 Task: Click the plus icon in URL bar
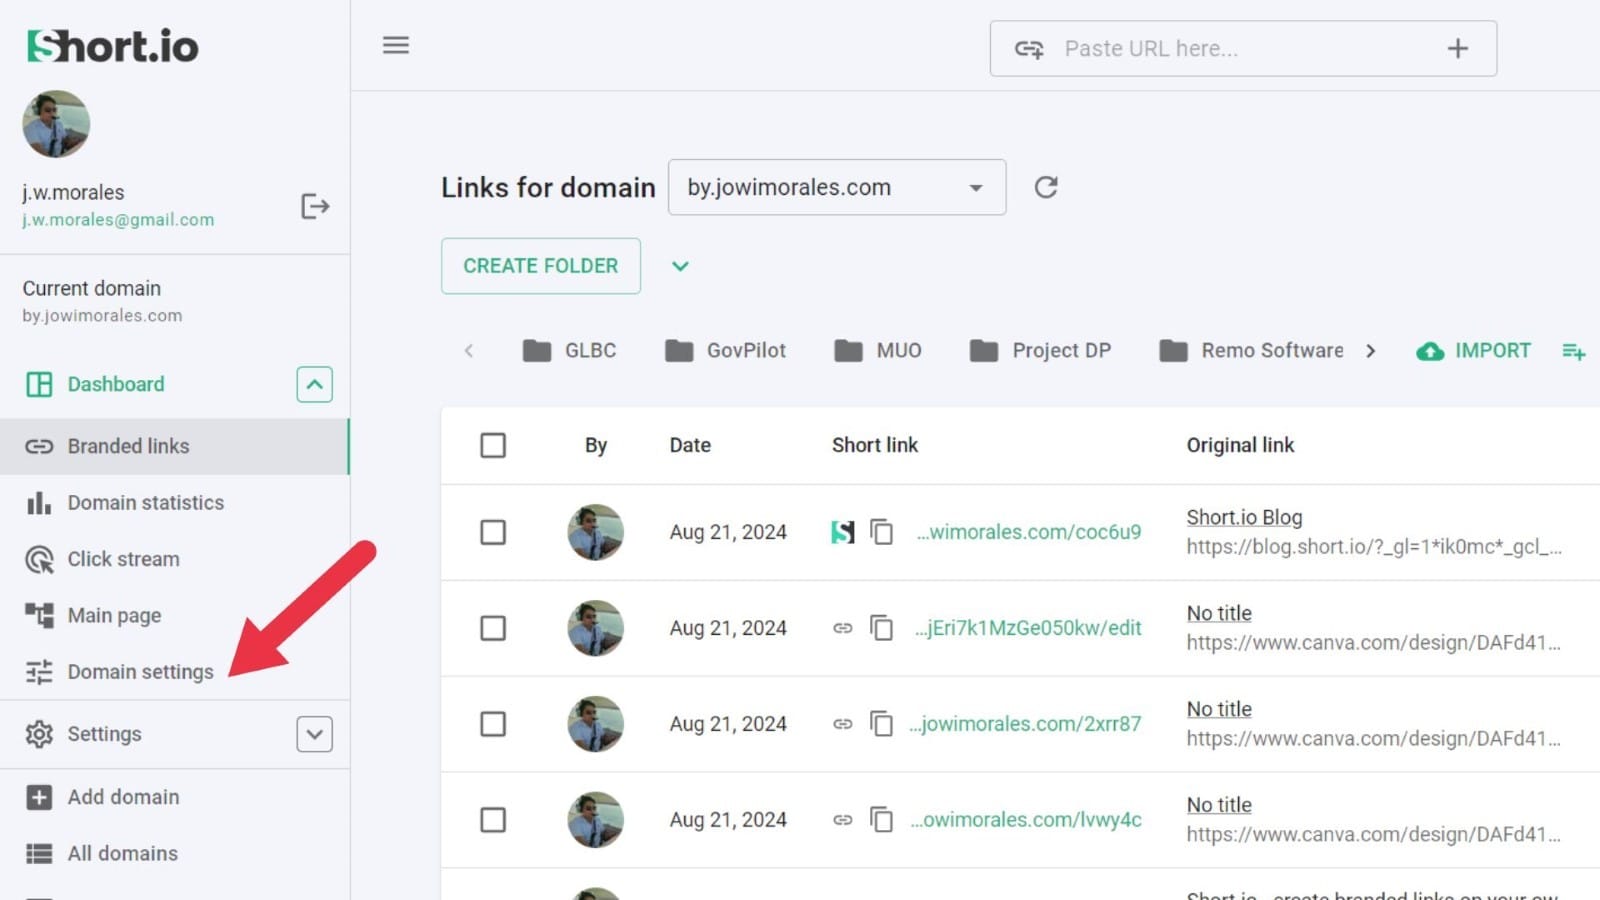coord(1458,48)
